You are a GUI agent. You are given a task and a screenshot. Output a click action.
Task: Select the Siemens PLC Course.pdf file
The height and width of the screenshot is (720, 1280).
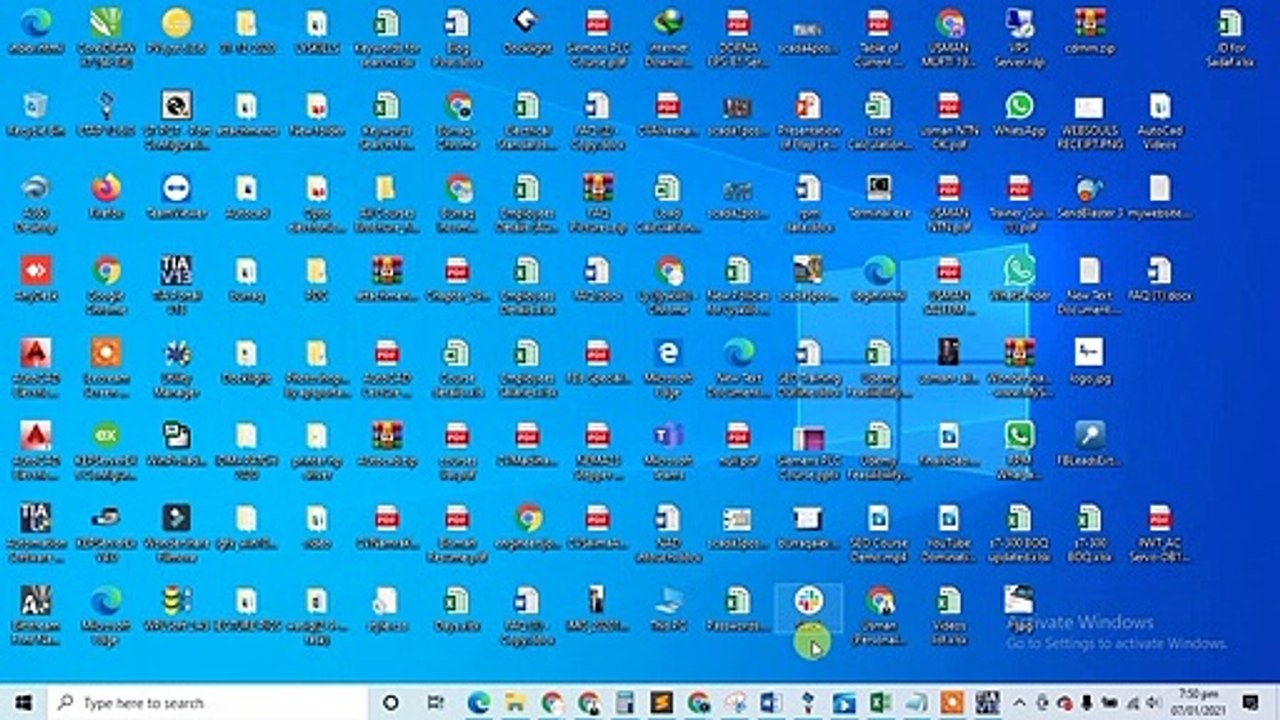coord(597,37)
